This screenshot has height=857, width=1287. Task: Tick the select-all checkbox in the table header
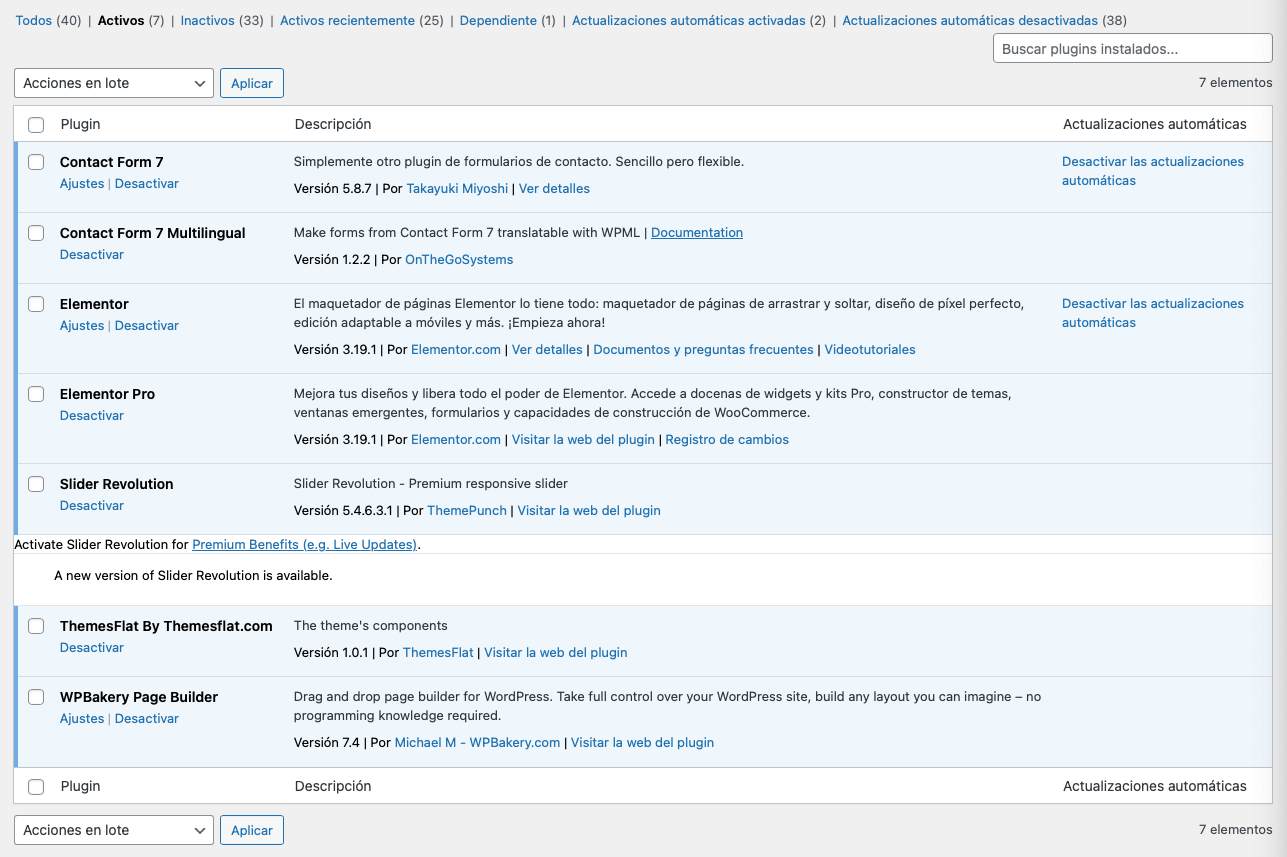[x=36, y=125]
